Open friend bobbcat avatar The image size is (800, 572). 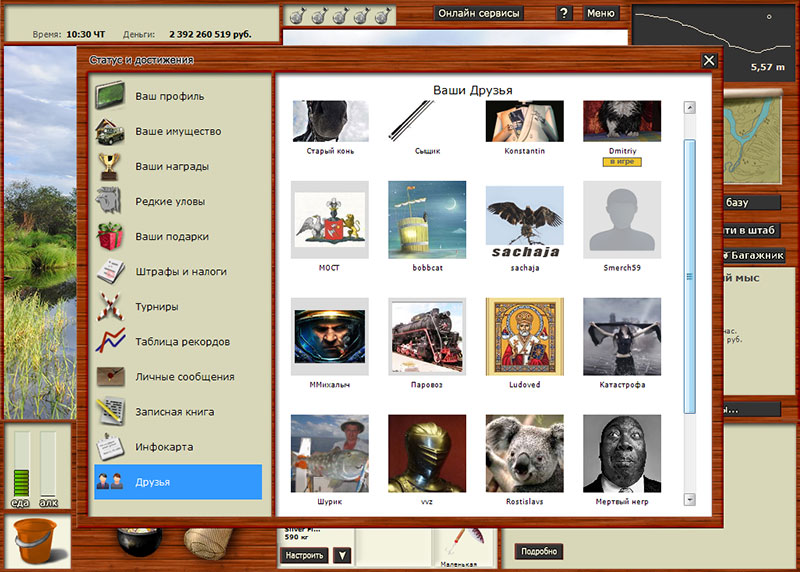pos(427,219)
